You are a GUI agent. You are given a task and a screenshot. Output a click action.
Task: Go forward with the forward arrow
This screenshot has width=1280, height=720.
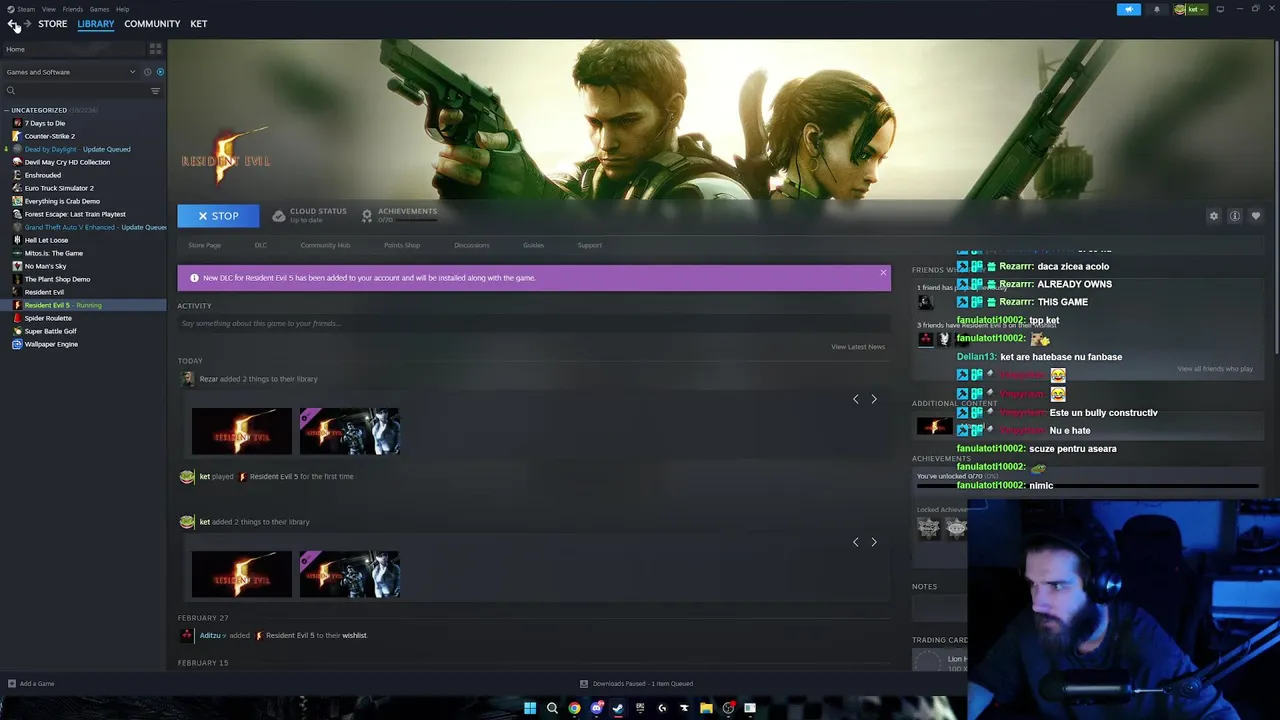[x=27, y=24]
